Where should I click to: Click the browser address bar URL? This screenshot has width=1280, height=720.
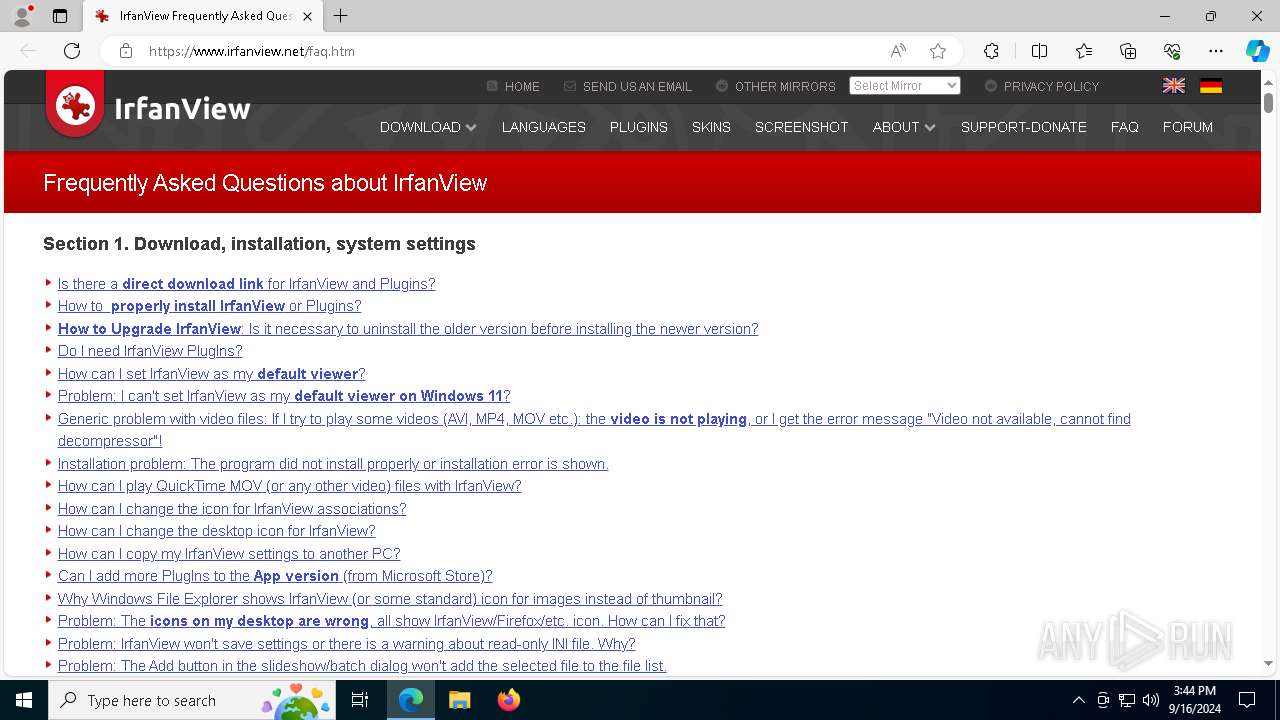252,51
